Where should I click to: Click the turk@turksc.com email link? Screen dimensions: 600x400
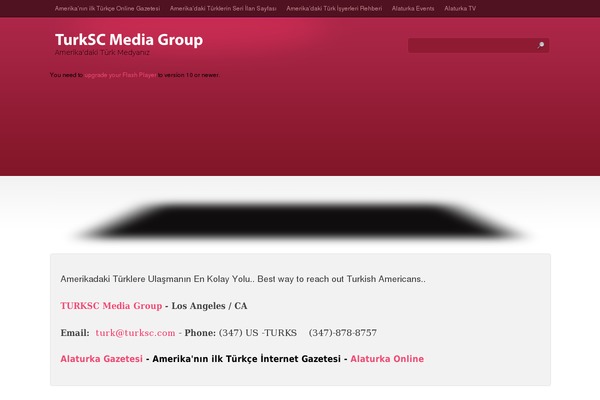pos(135,333)
